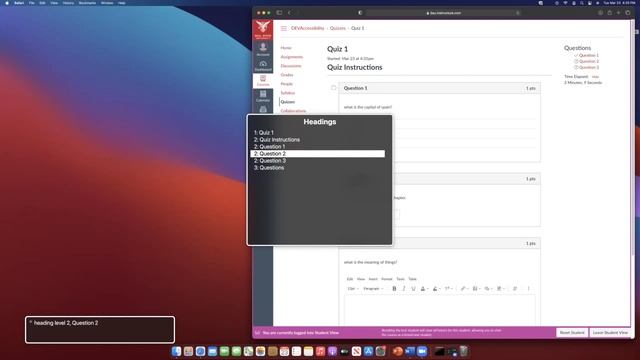
Task: Flag Question 1 with the flag checkbox
Action: 333,88
